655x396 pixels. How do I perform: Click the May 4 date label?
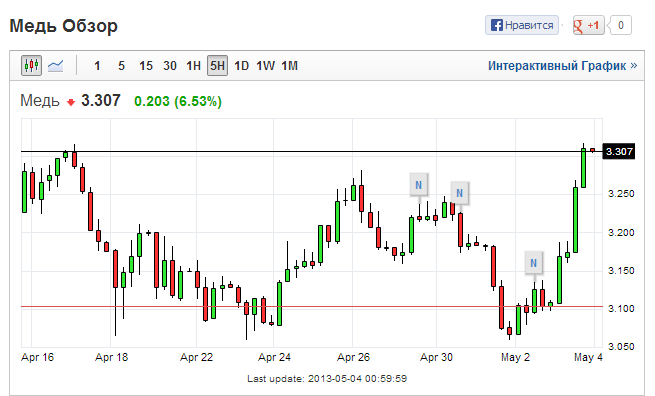click(588, 358)
